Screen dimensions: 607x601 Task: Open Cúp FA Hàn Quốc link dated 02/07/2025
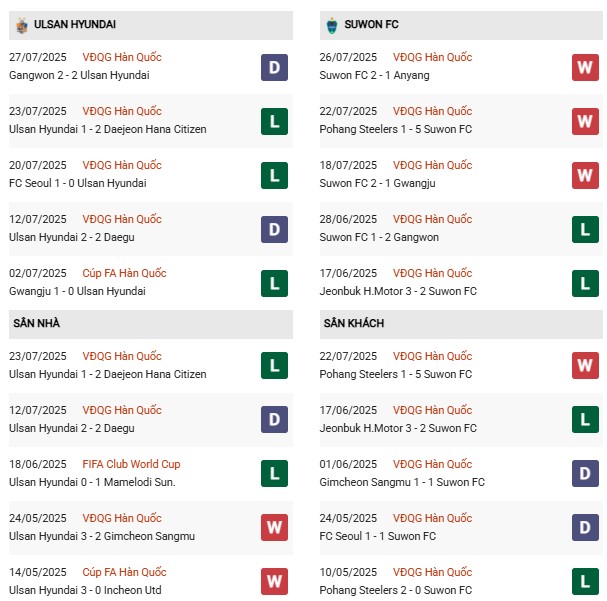(125, 273)
